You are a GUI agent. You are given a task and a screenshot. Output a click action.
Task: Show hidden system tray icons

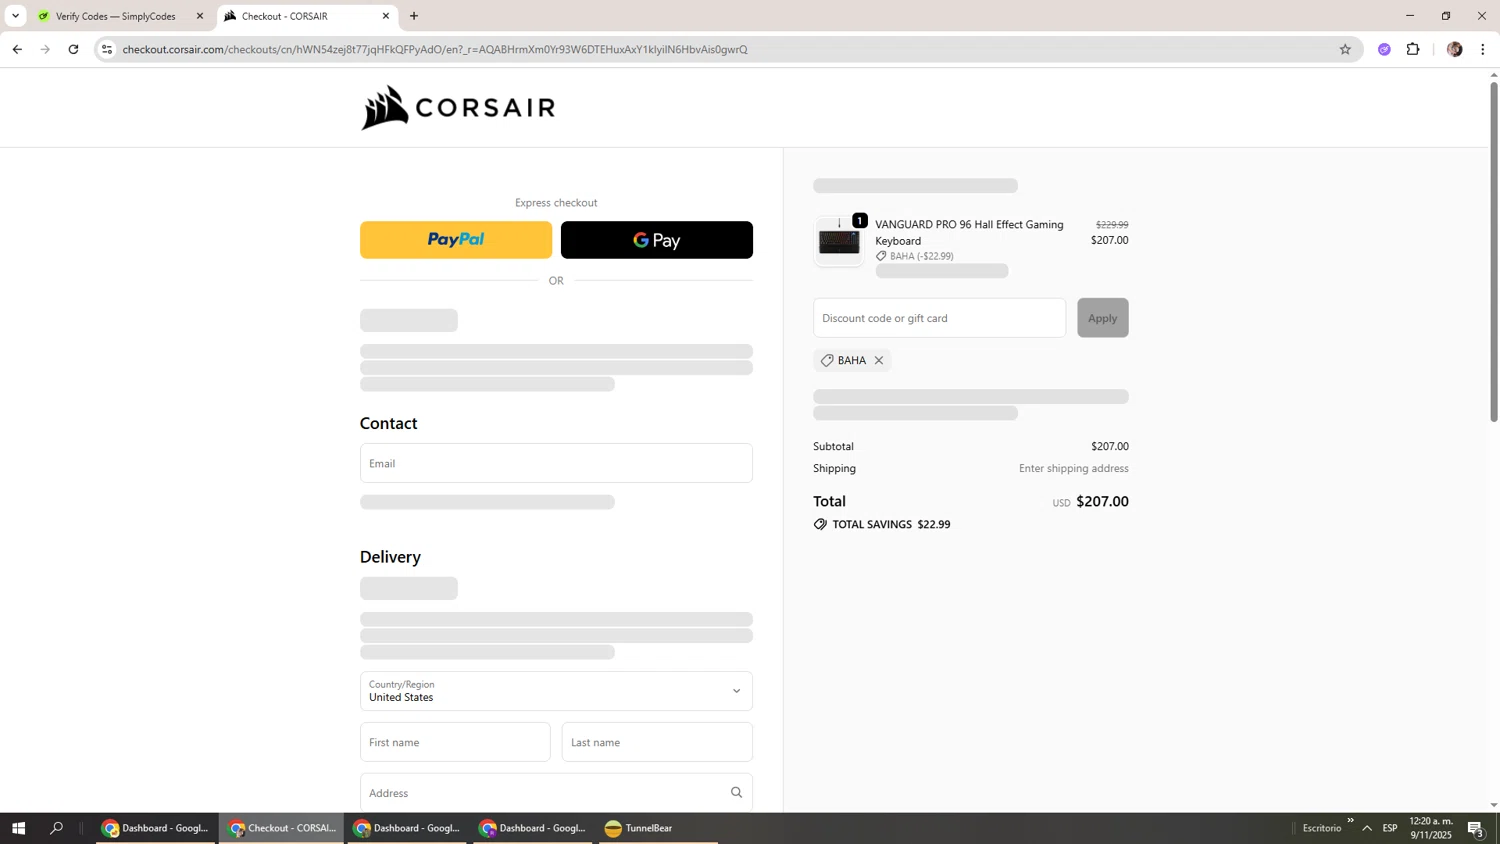coord(1367,828)
